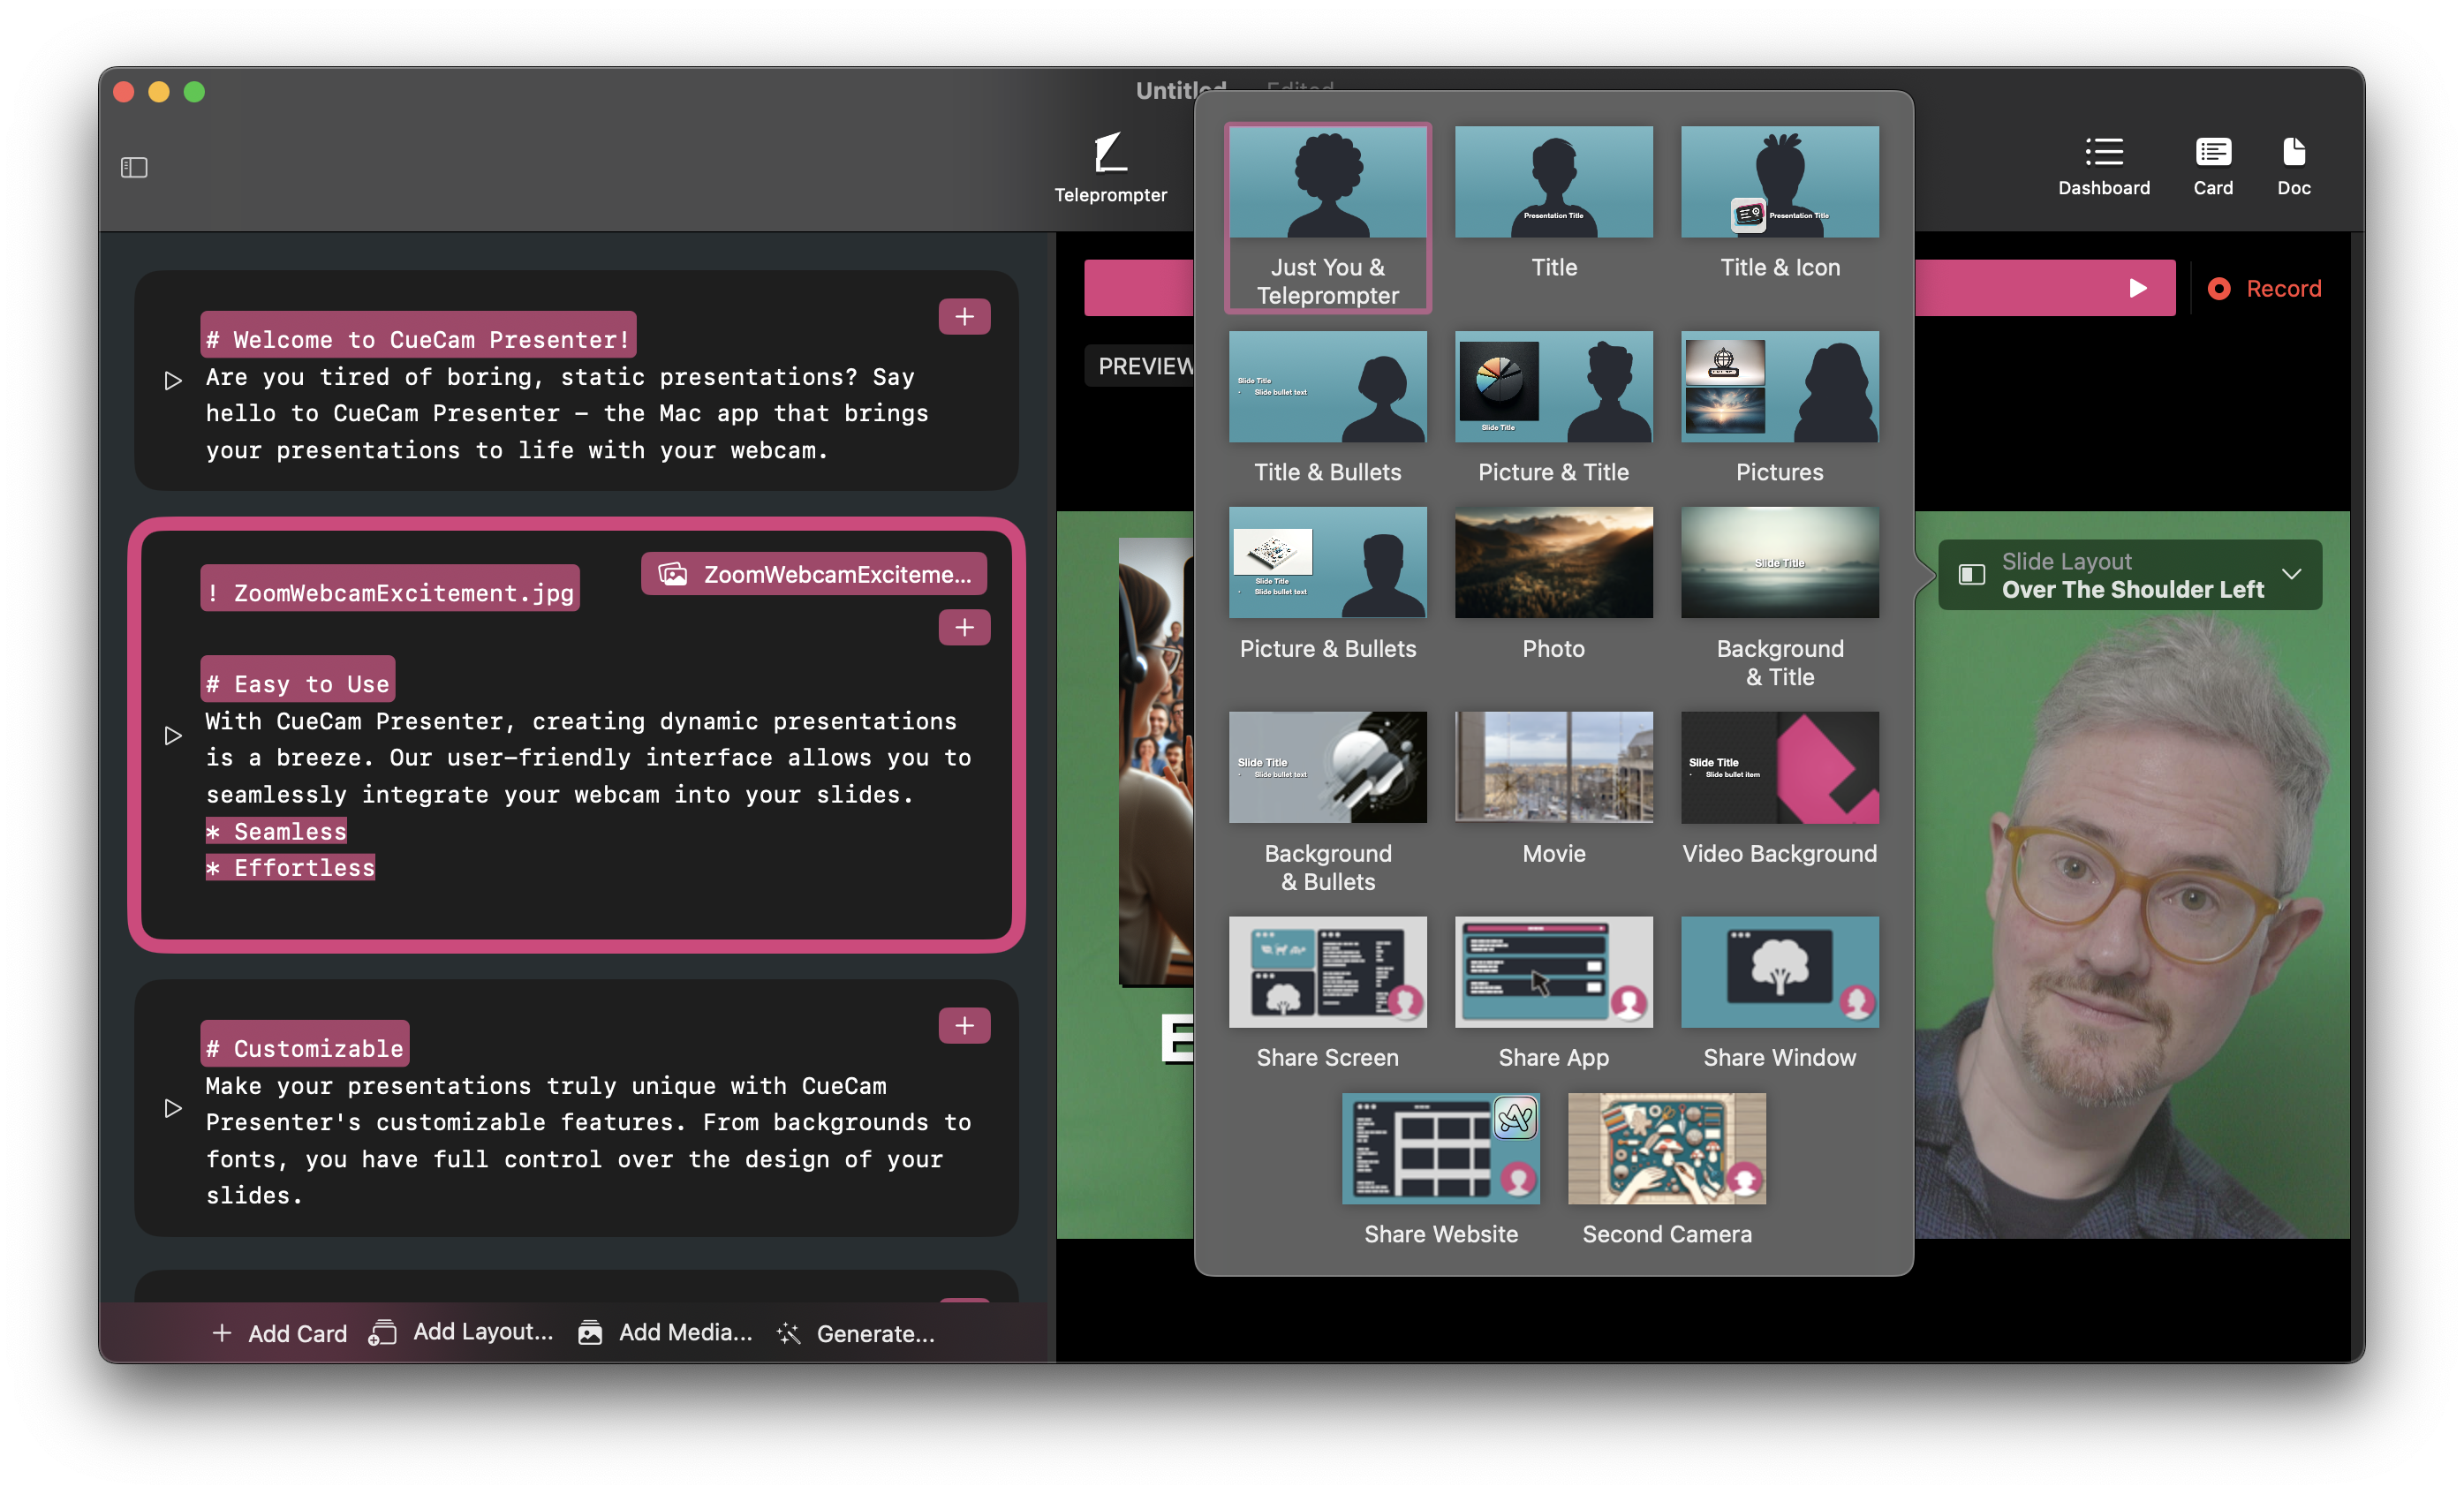The width and height of the screenshot is (2464, 1494).
Task: Click the * Effortless bullet
Action: pos(290,867)
